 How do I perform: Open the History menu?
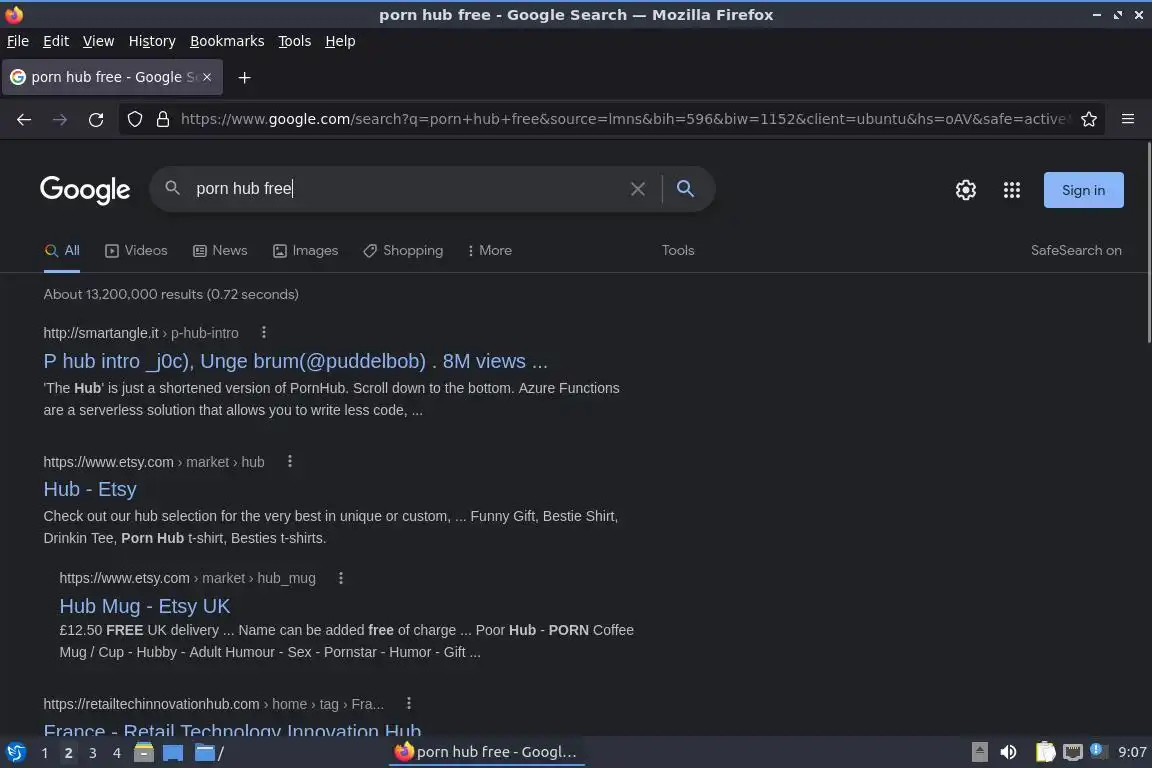[152, 41]
